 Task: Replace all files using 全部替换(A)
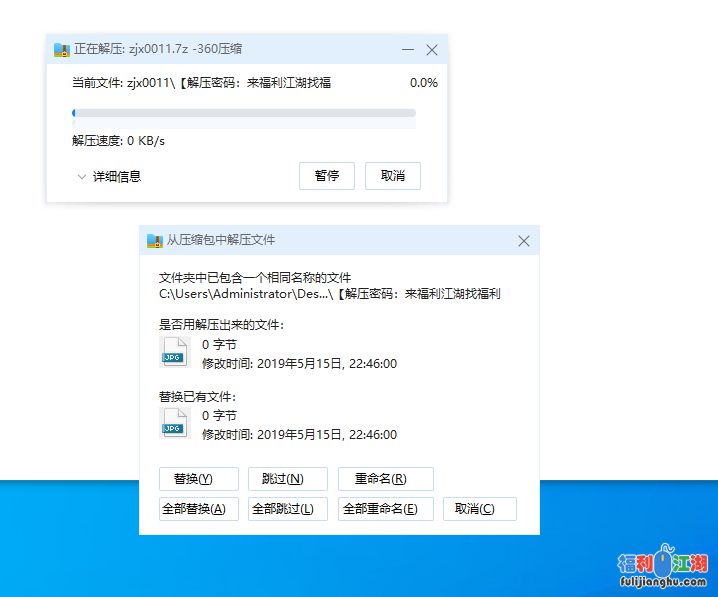pyautogui.click(x=199, y=509)
